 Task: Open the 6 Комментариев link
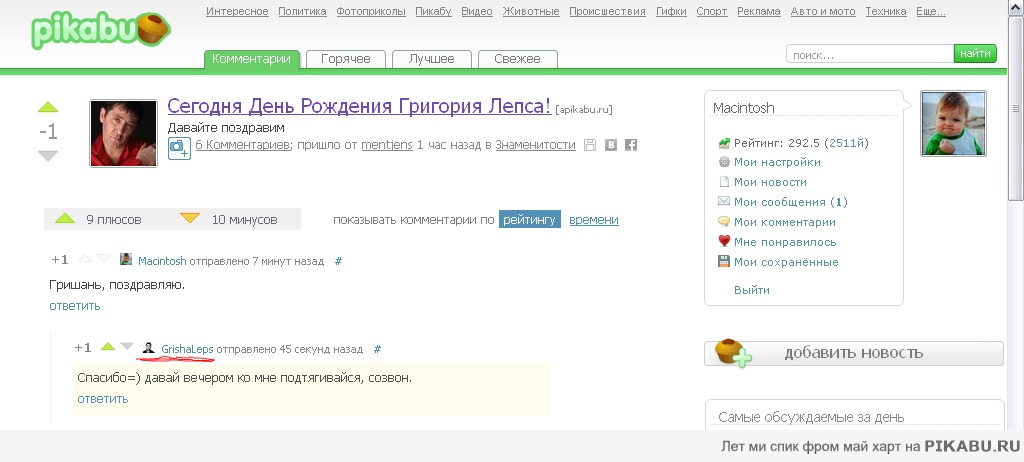click(x=242, y=145)
